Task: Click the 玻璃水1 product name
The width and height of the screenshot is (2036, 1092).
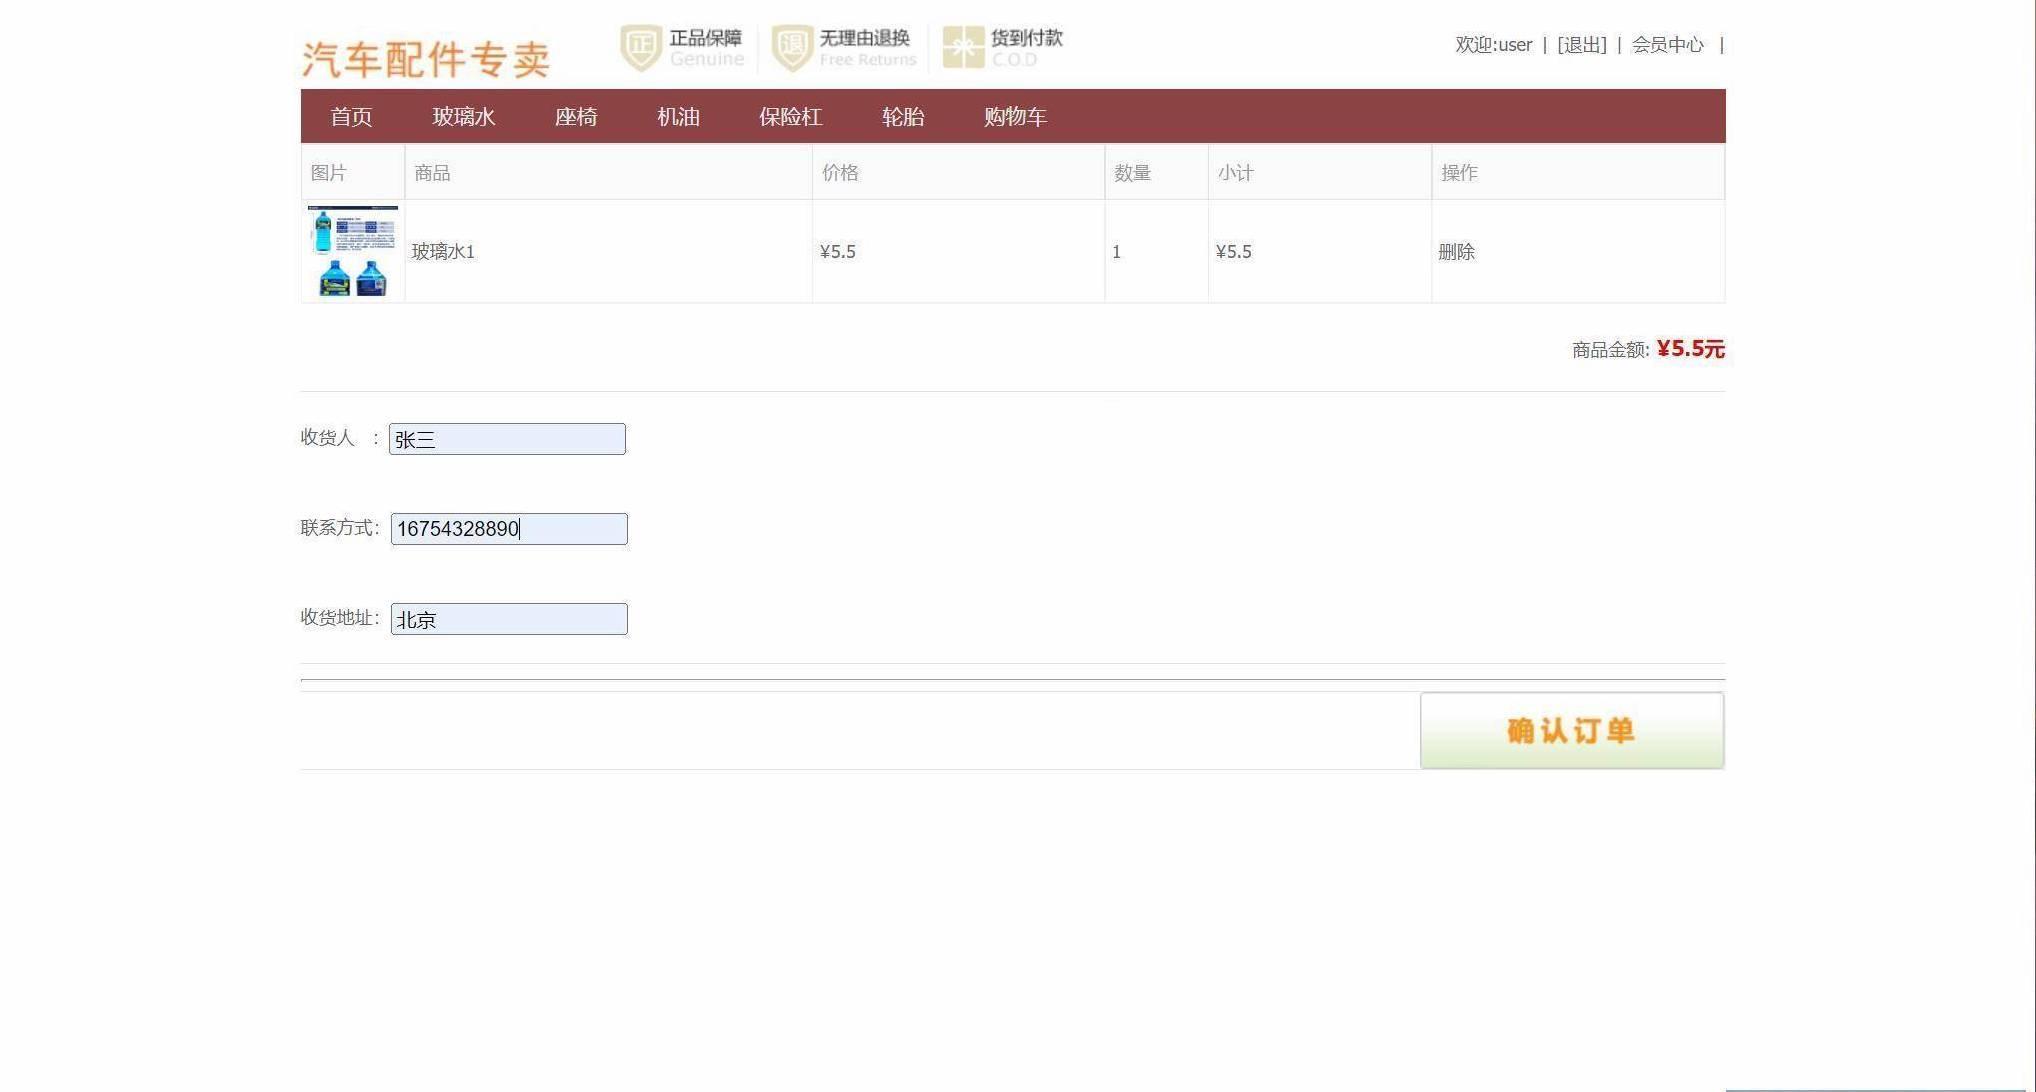Action: point(443,252)
